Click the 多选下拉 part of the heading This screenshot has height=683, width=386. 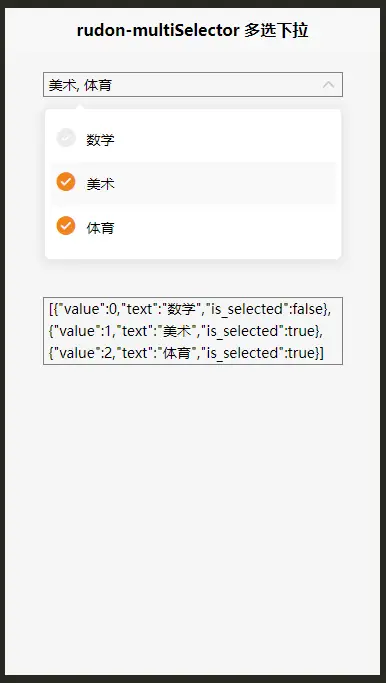[276, 30]
